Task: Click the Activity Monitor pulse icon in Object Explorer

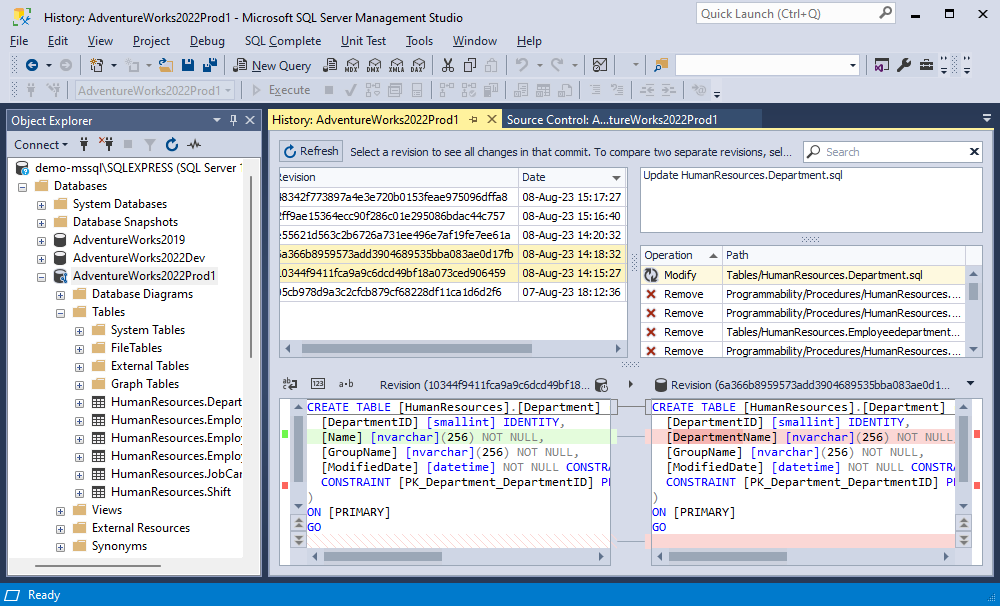Action: 194,145
